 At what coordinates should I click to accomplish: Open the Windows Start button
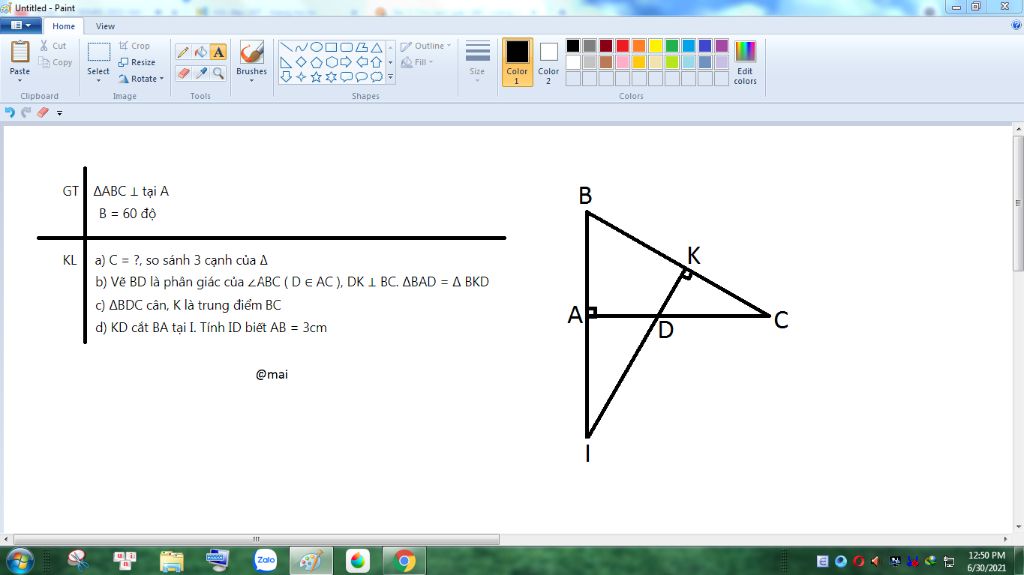click(20, 561)
